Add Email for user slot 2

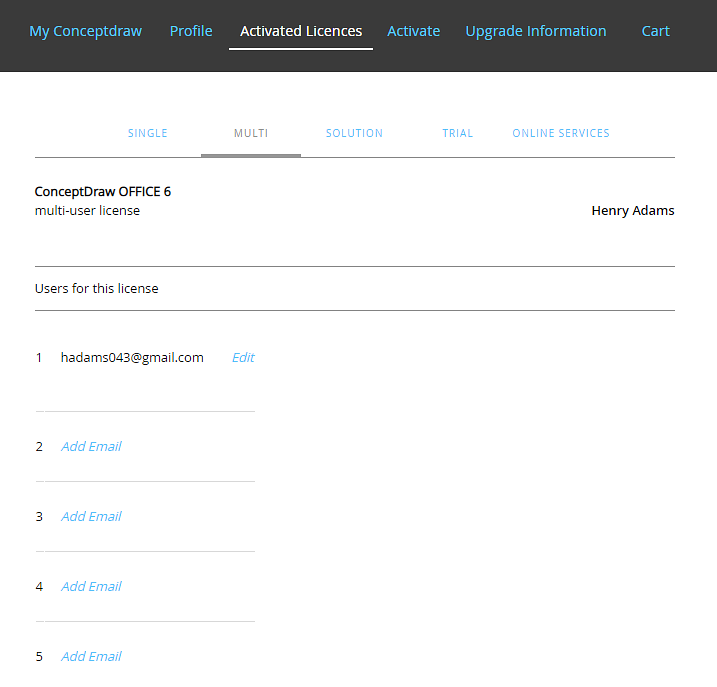pos(91,446)
